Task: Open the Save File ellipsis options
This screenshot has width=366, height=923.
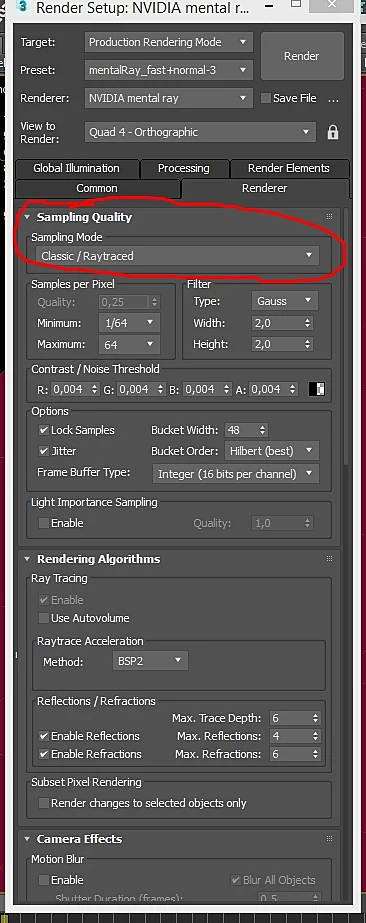Action: (334, 99)
